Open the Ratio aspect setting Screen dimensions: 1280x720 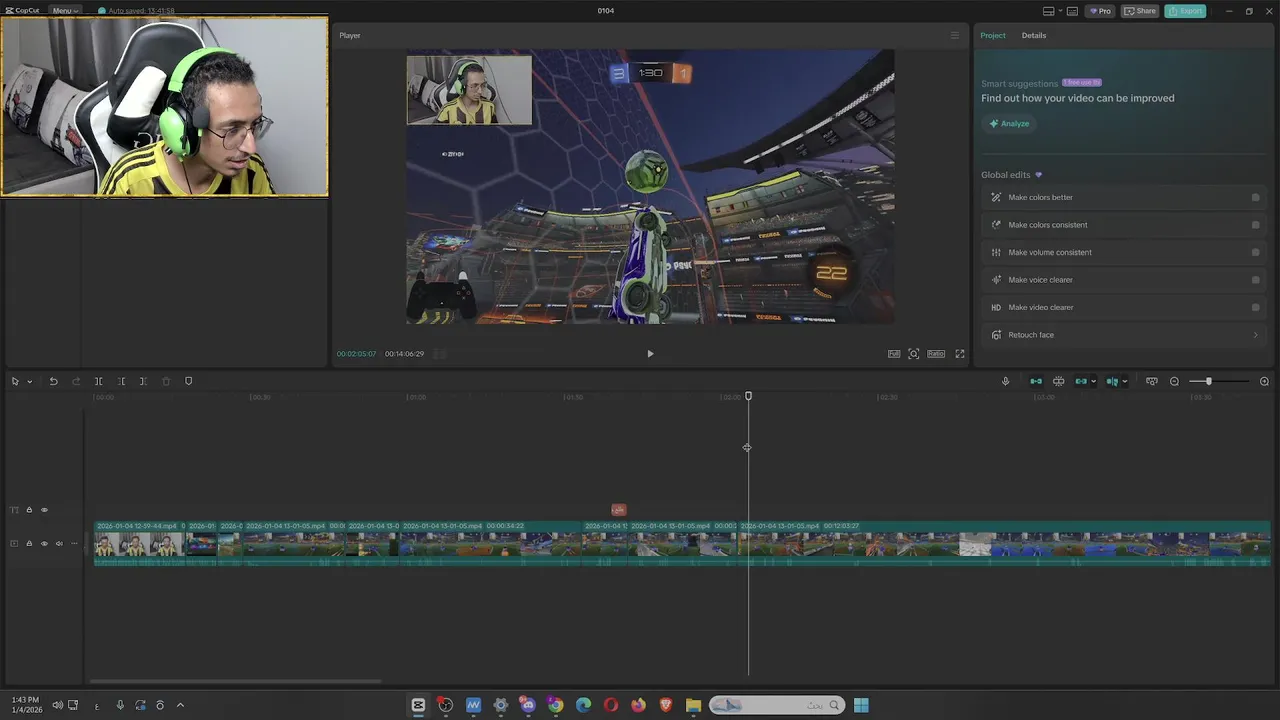click(x=936, y=353)
